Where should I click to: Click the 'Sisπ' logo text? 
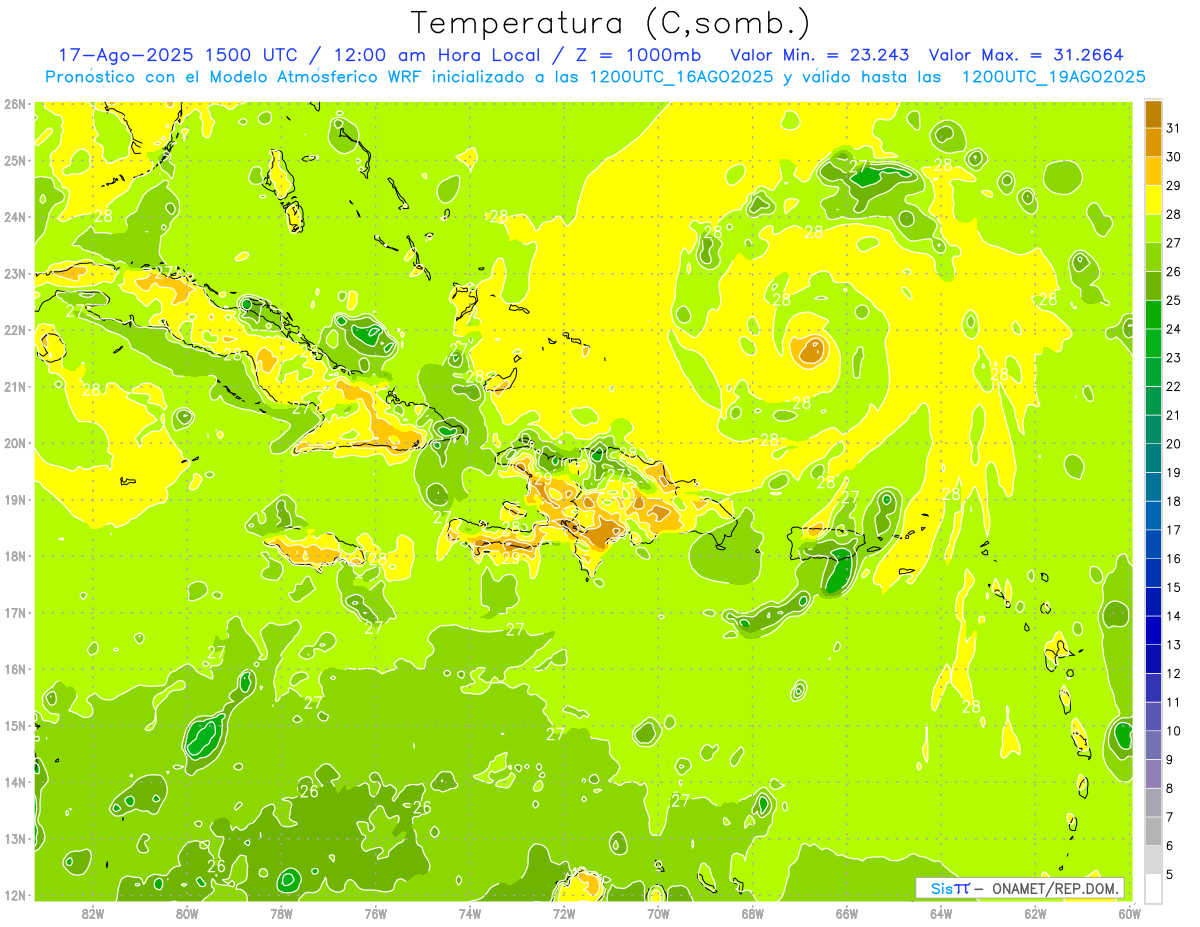coord(950,888)
